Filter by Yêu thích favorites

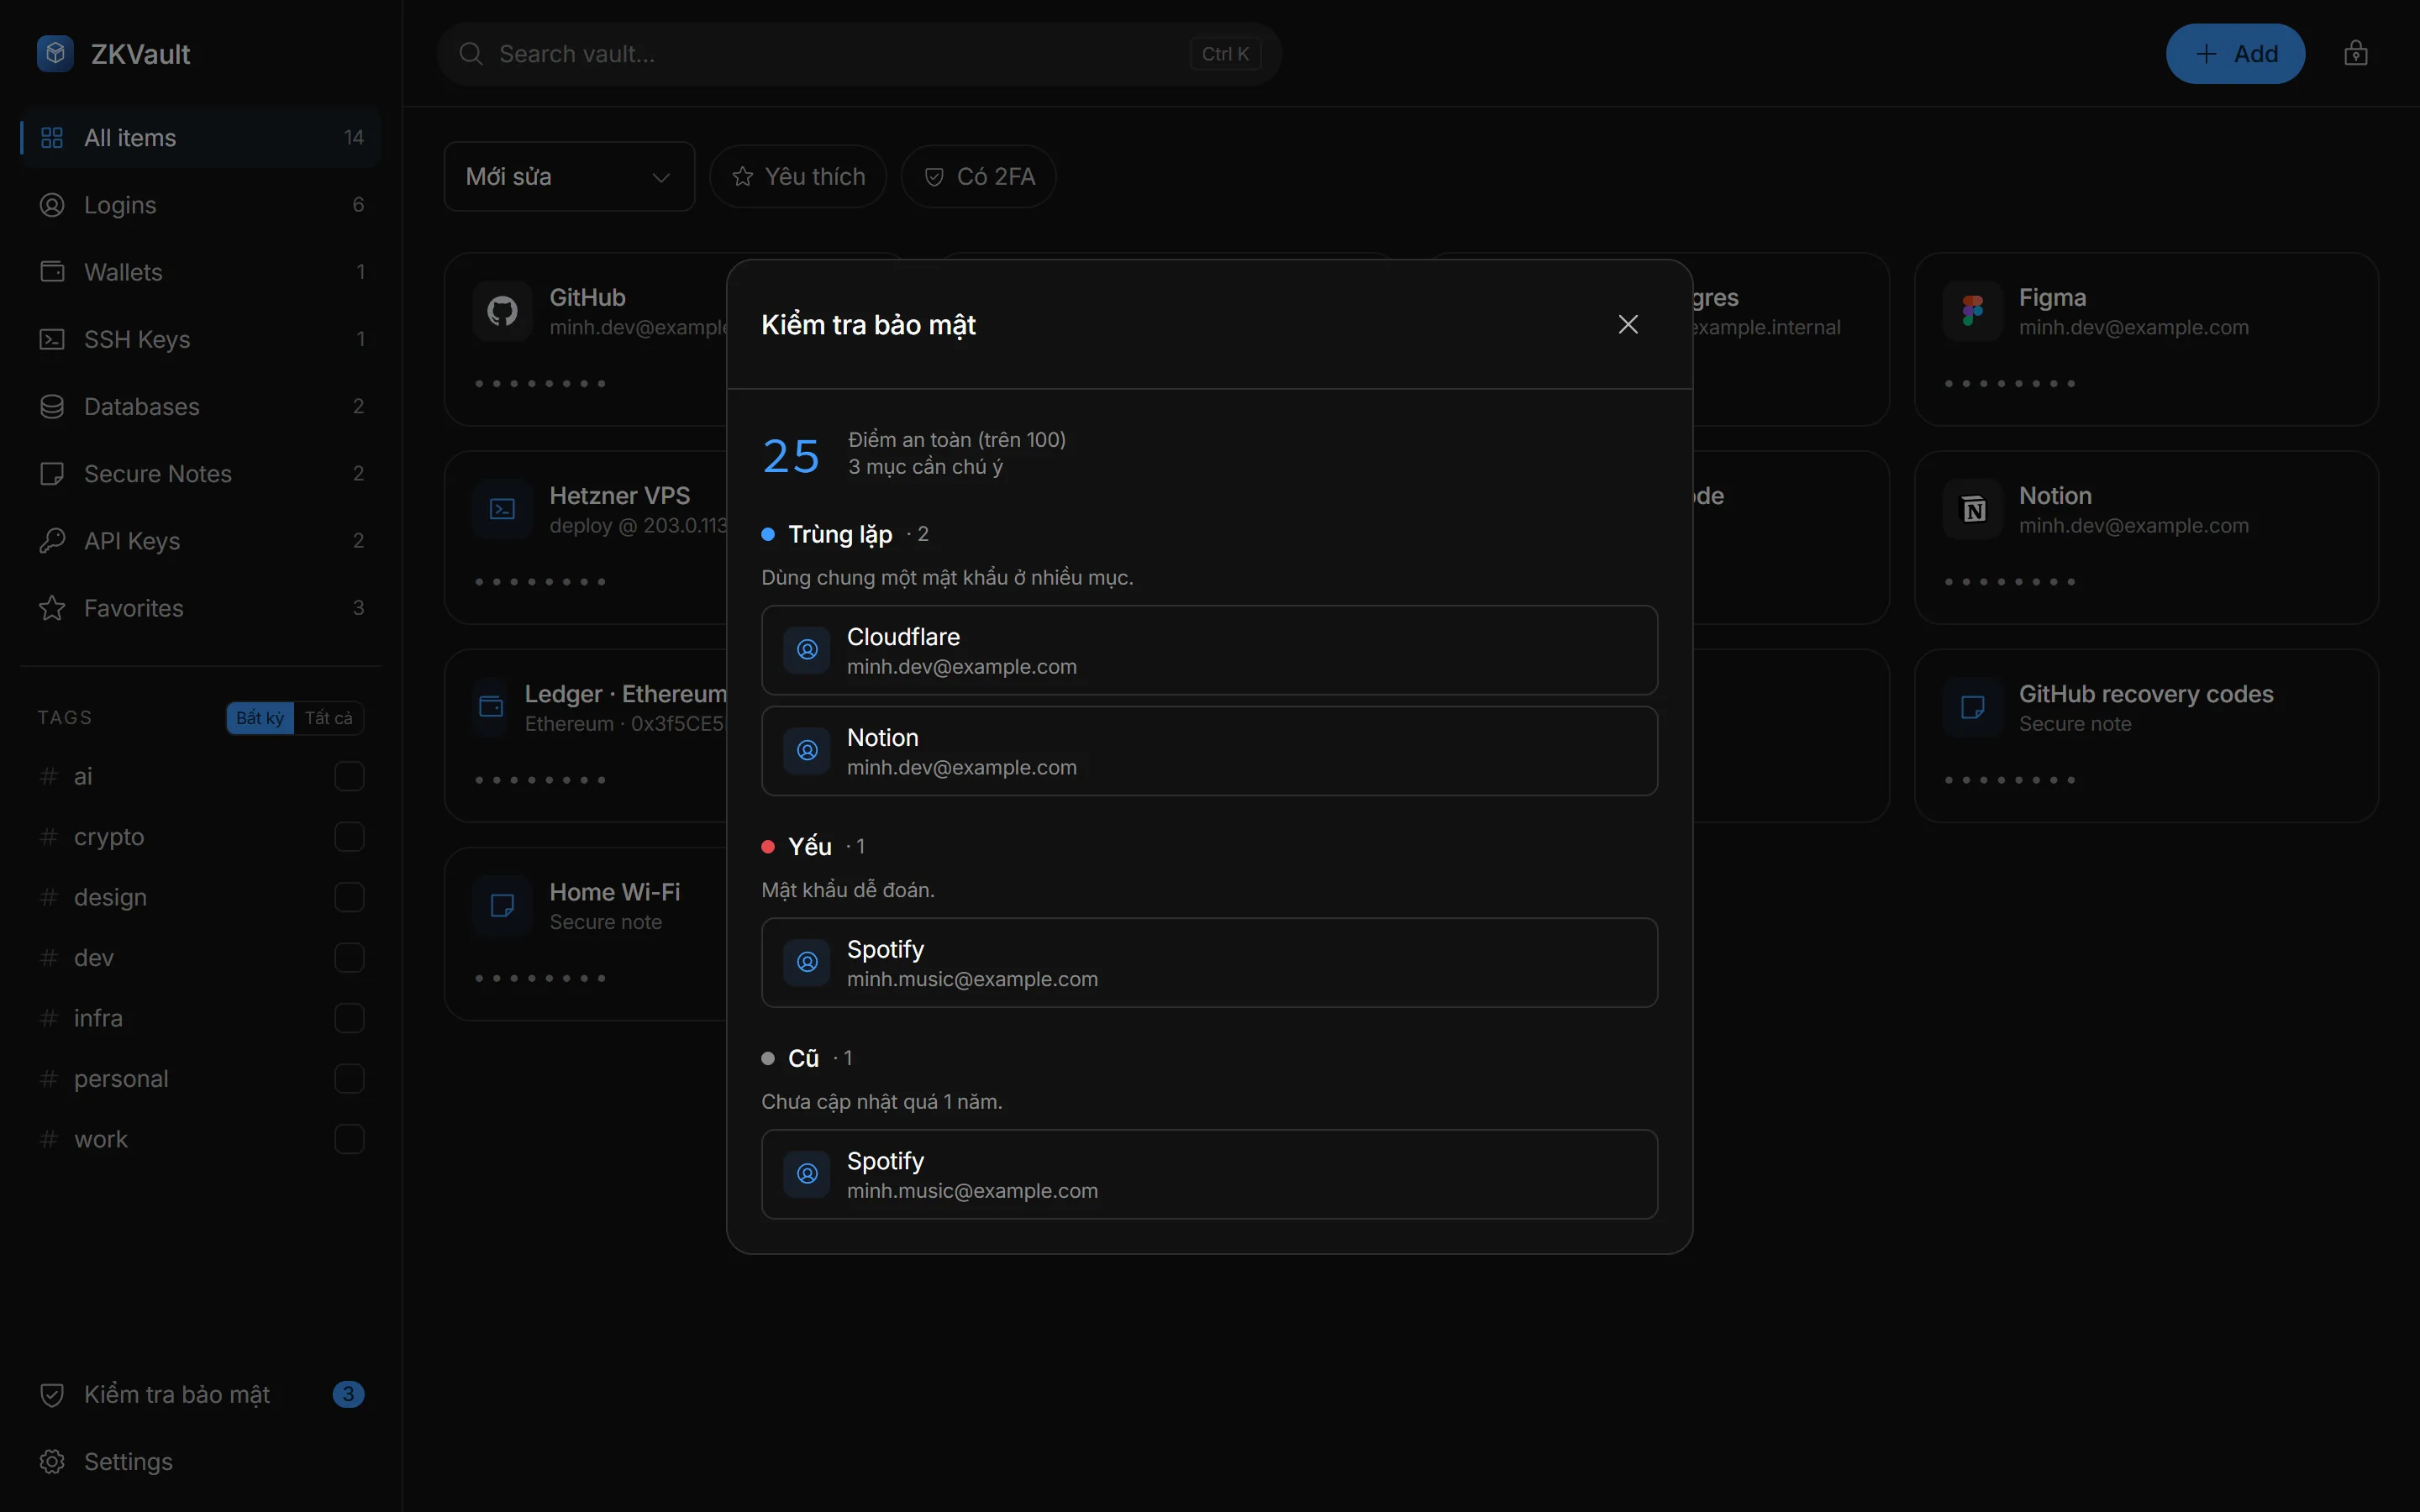[x=798, y=176]
